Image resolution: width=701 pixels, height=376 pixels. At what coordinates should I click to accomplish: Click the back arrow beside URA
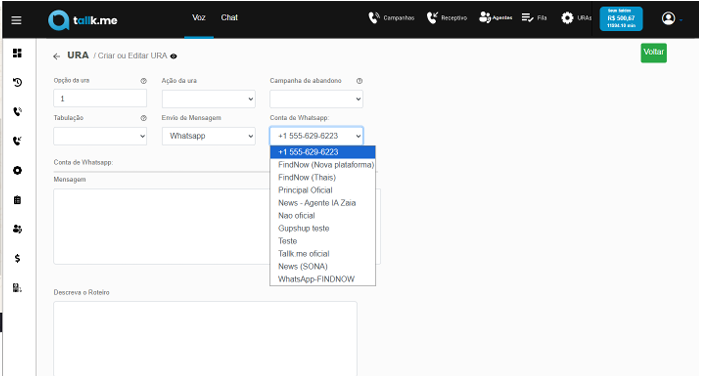(x=56, y=56)
